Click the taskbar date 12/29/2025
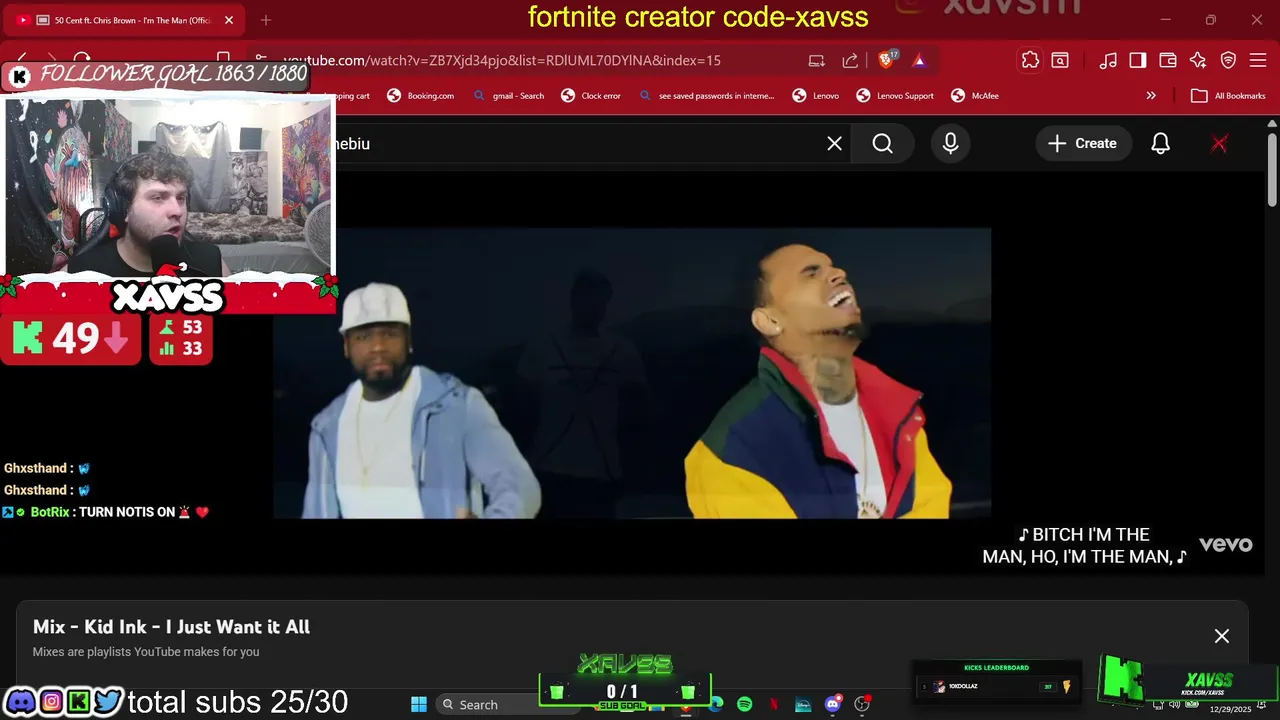 (x=1230, y=709)
